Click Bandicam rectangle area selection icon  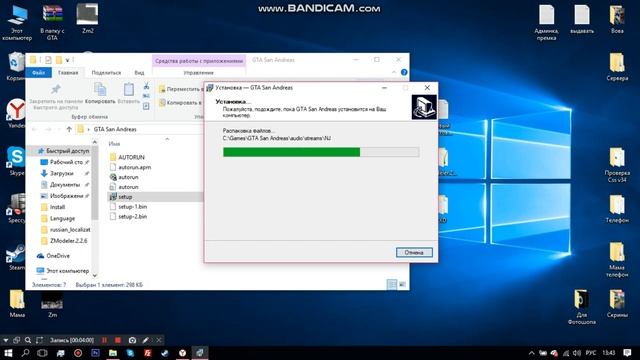(39, 340)
